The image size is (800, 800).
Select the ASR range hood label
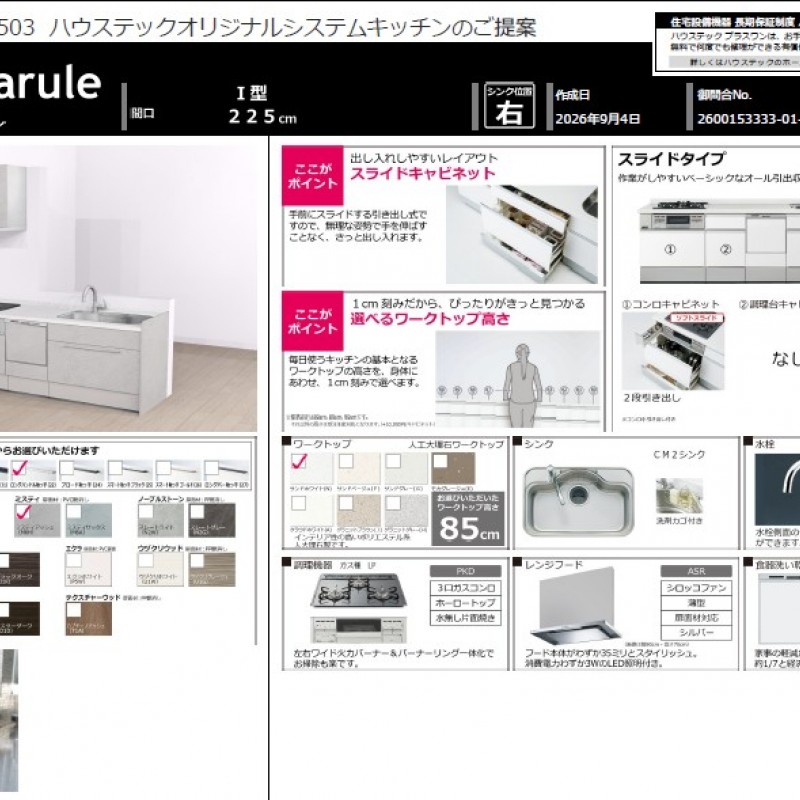click(x=696, y=571)
